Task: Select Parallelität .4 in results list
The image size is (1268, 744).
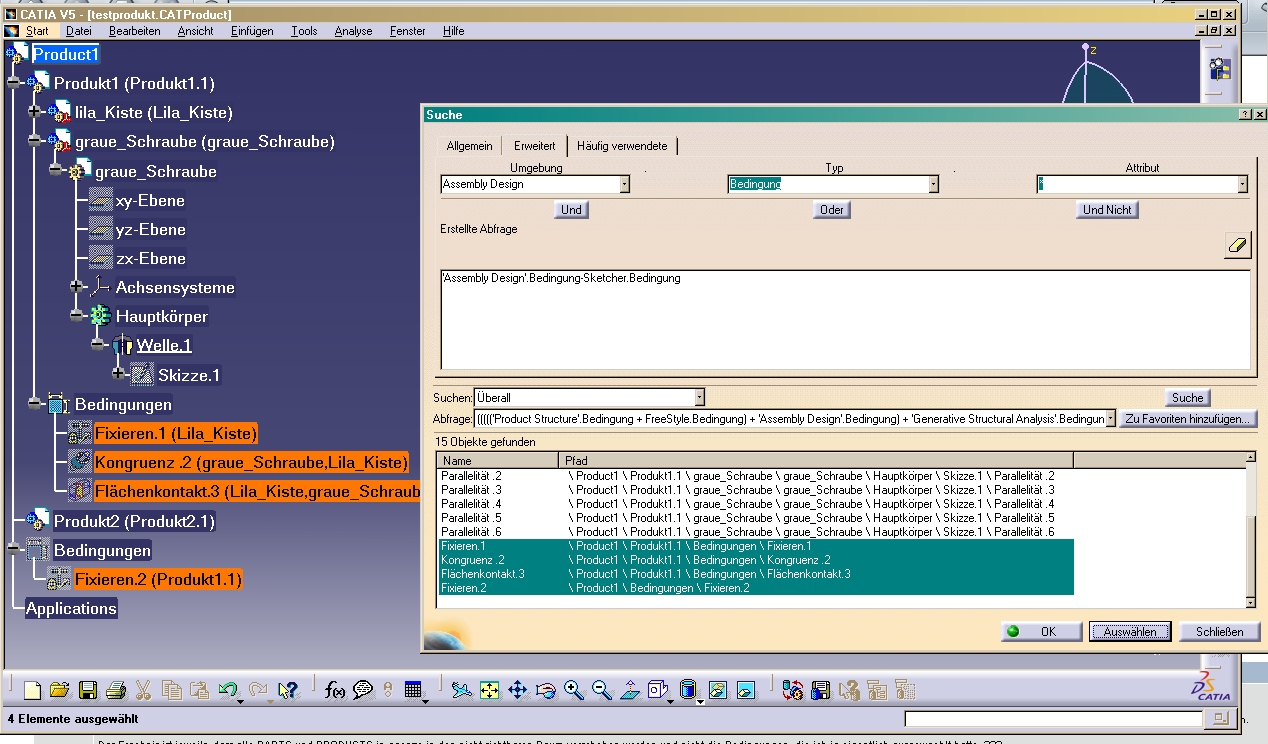Action: pos(755,504)
